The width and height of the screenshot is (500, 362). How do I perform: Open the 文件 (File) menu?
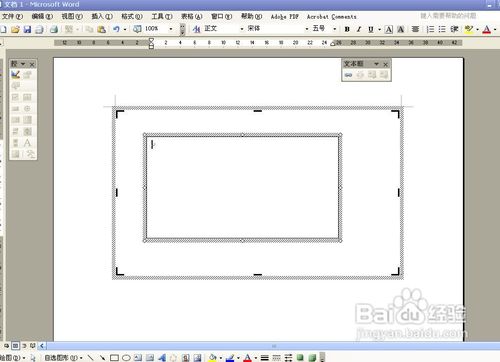[12, 16]
